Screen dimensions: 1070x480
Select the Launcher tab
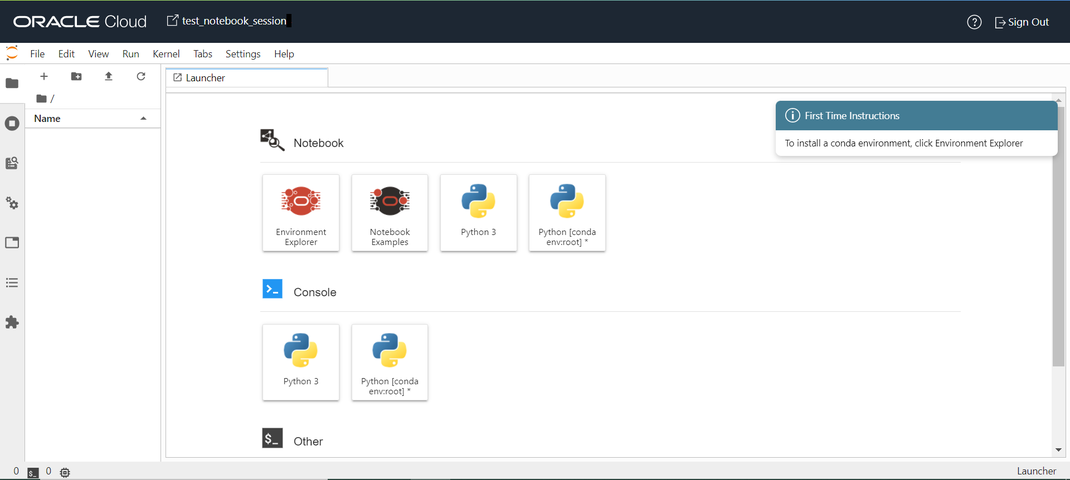click(246, 78)
